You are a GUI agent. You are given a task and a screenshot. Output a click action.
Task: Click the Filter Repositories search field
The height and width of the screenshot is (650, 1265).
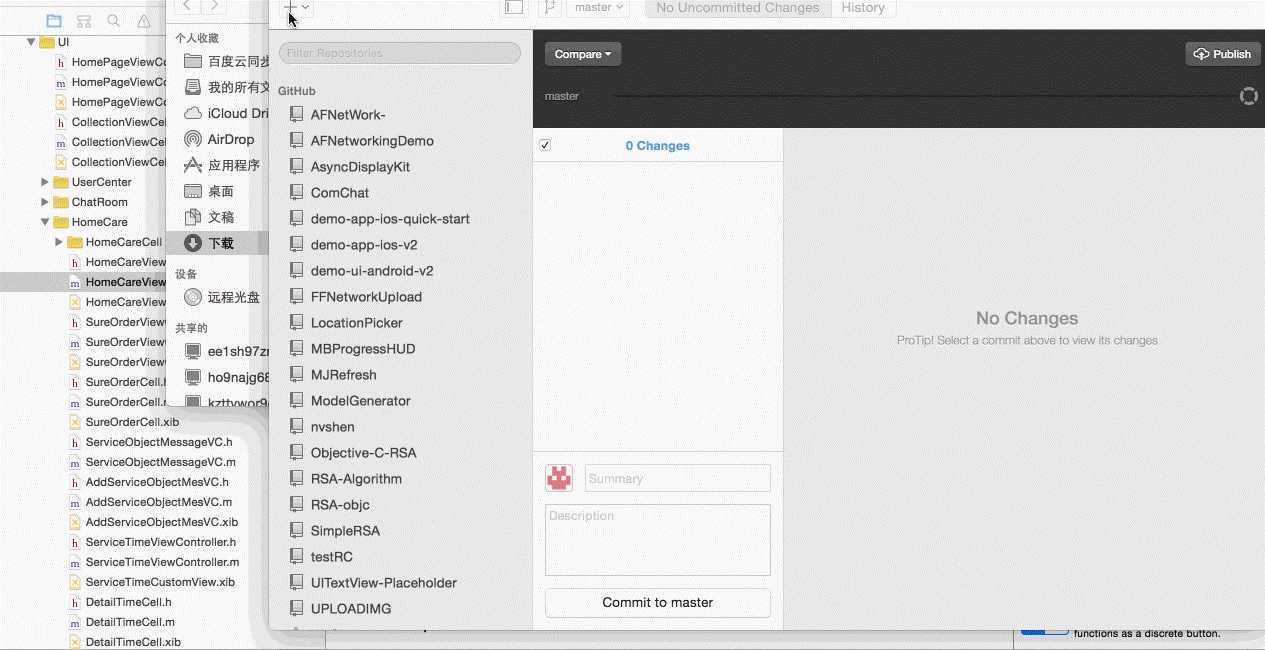(400, 53)
